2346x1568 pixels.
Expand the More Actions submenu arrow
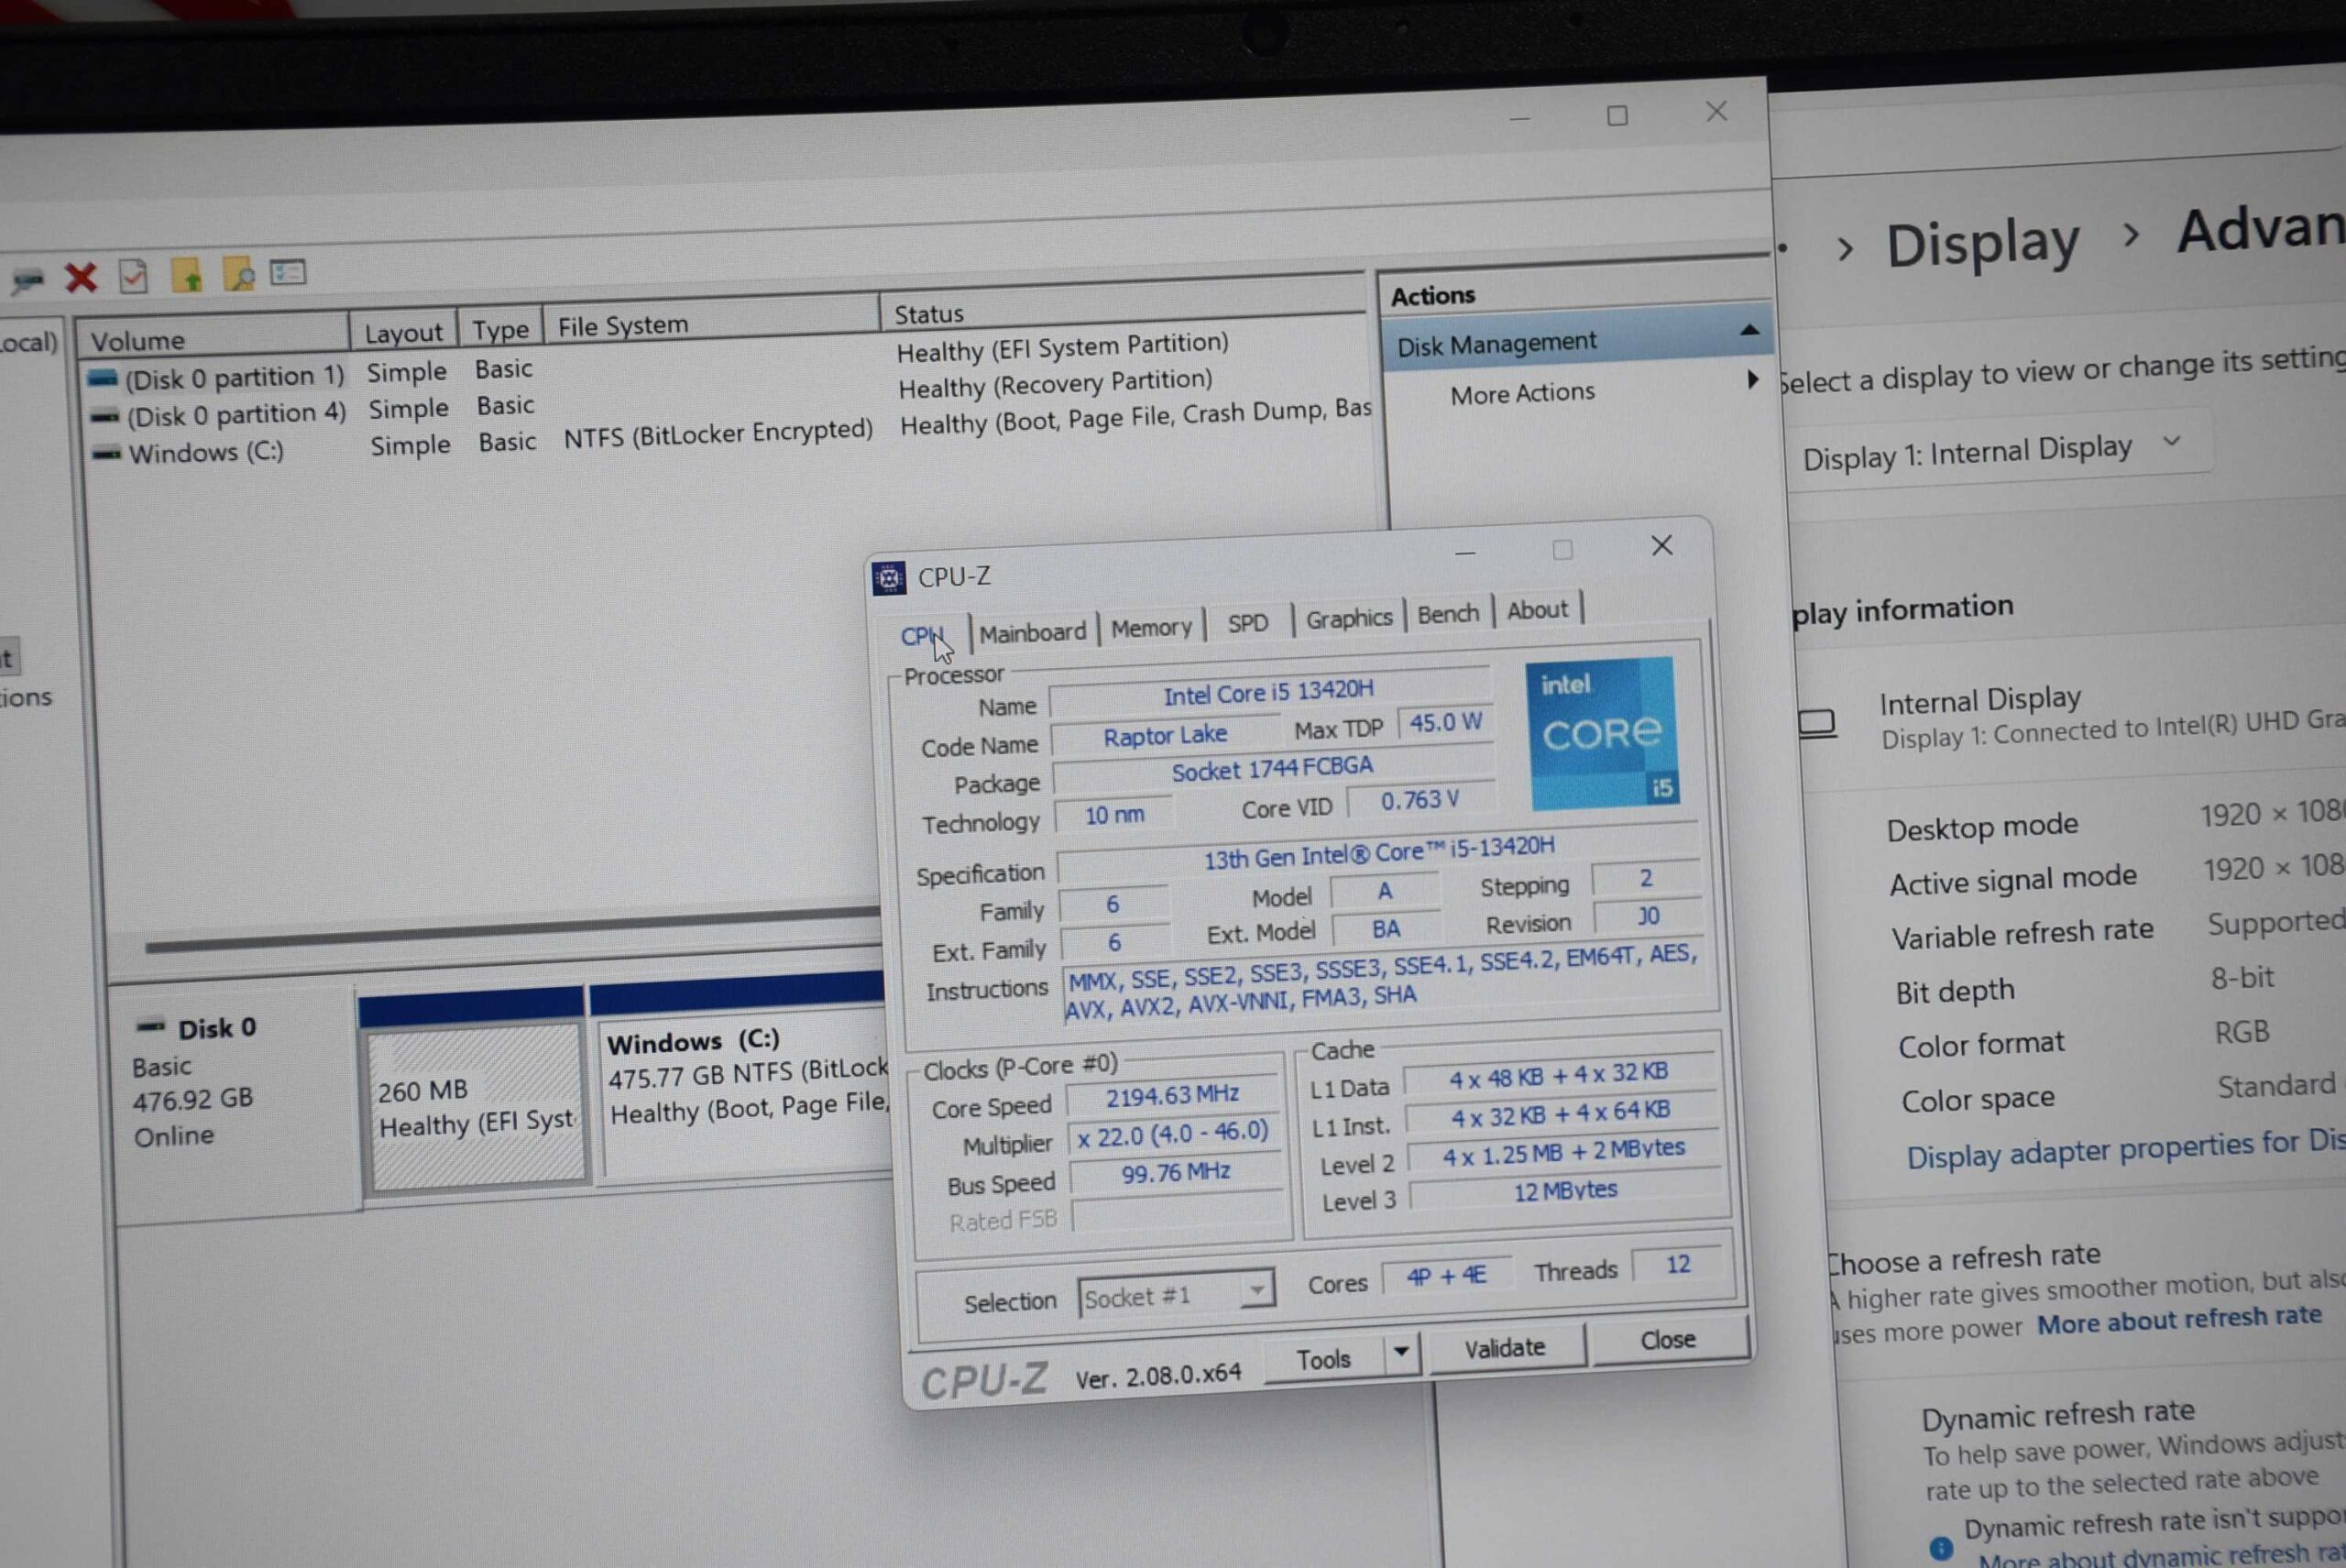point(1752,380)
